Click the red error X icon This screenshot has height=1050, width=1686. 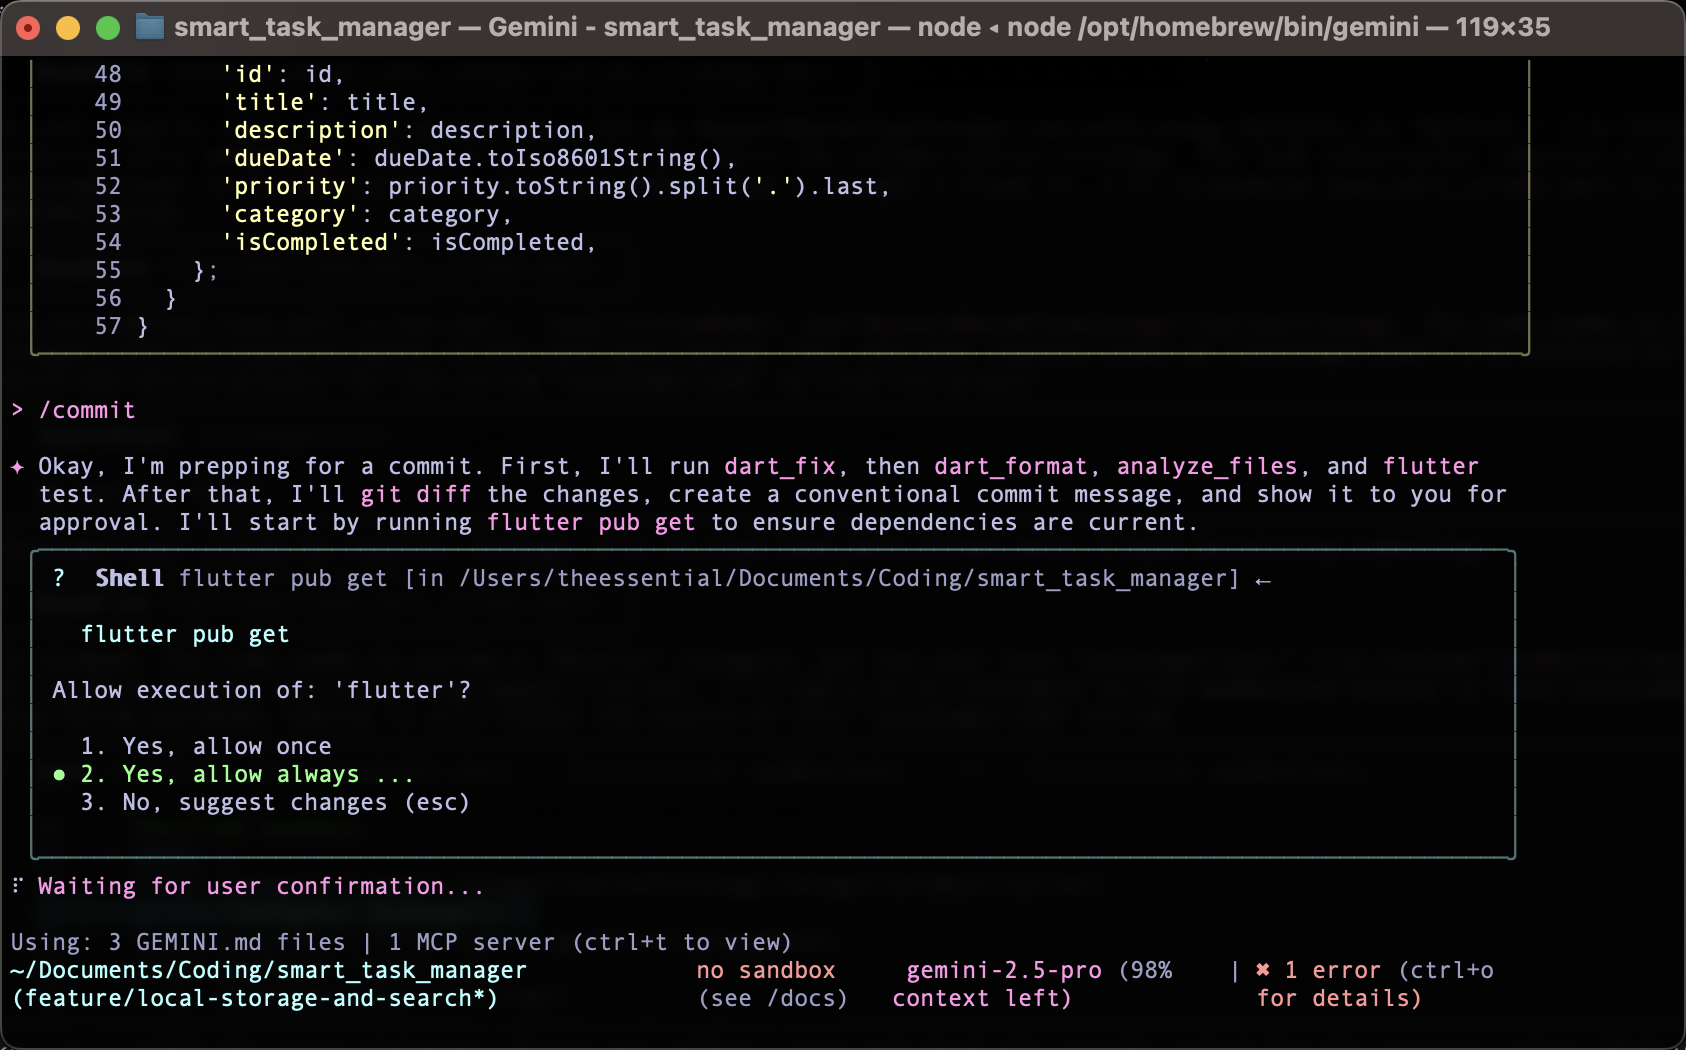[x=1263, y=970]
